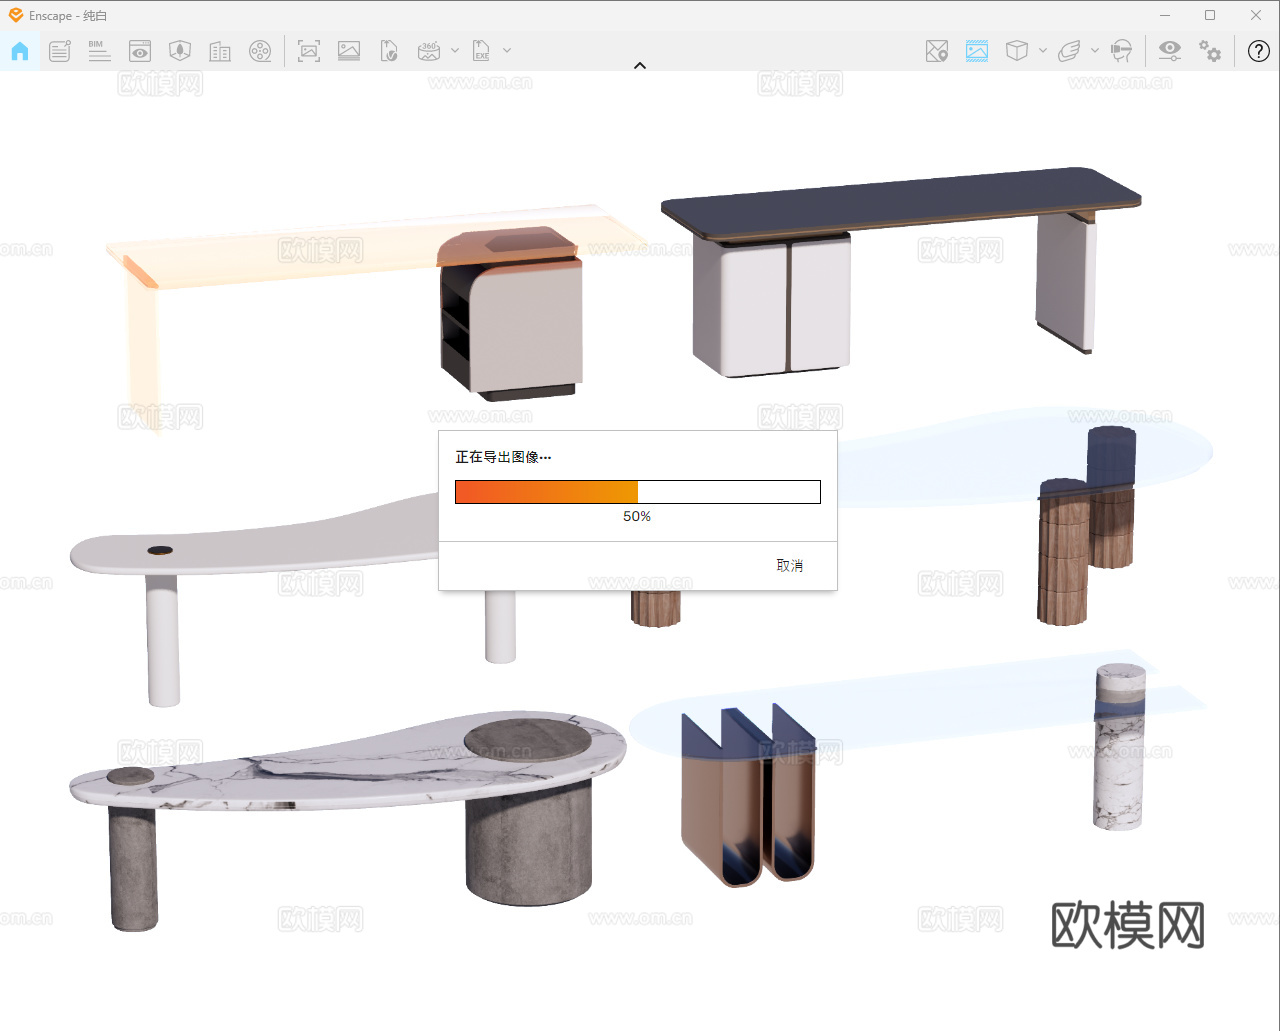Toggle the annotations notes icon
Screen dimensions: 1280x1031
60,51
